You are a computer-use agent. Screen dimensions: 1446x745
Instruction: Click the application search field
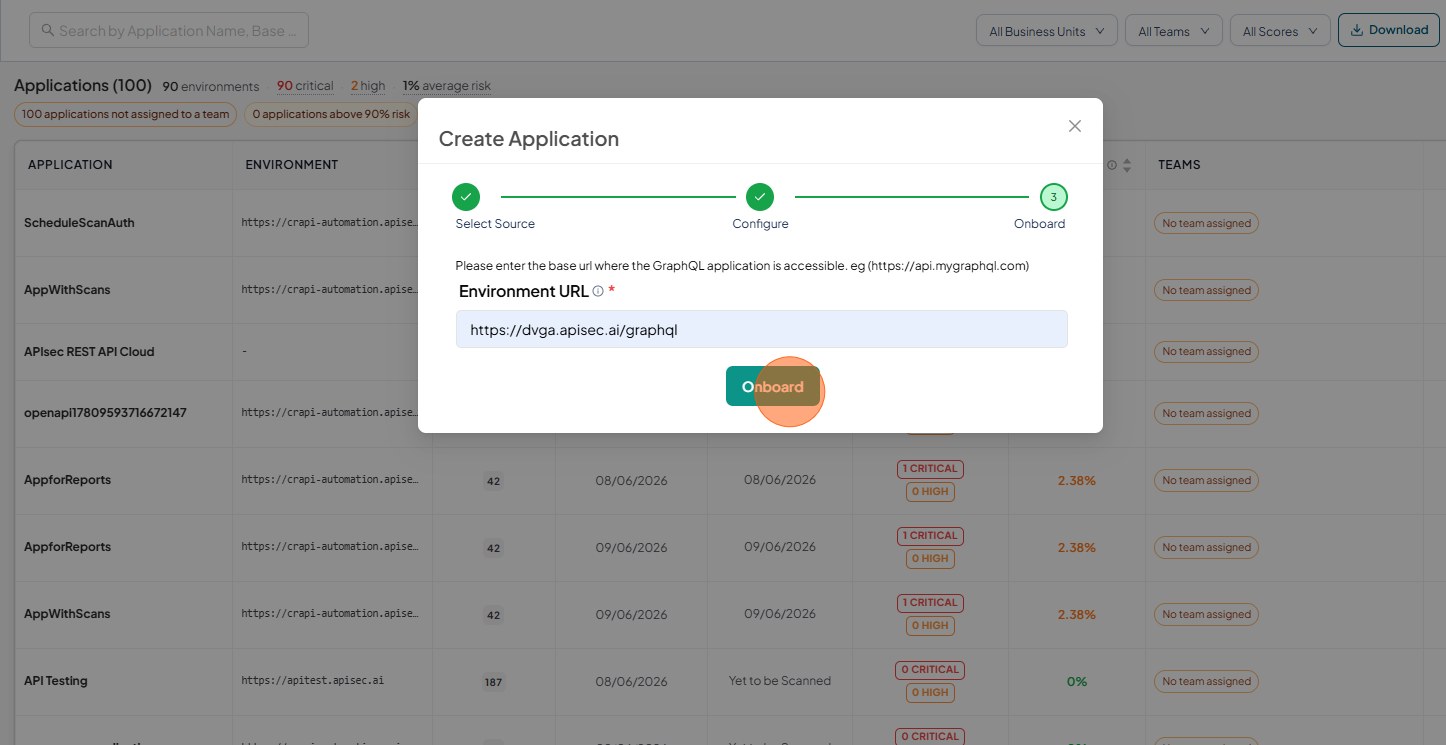169,30
